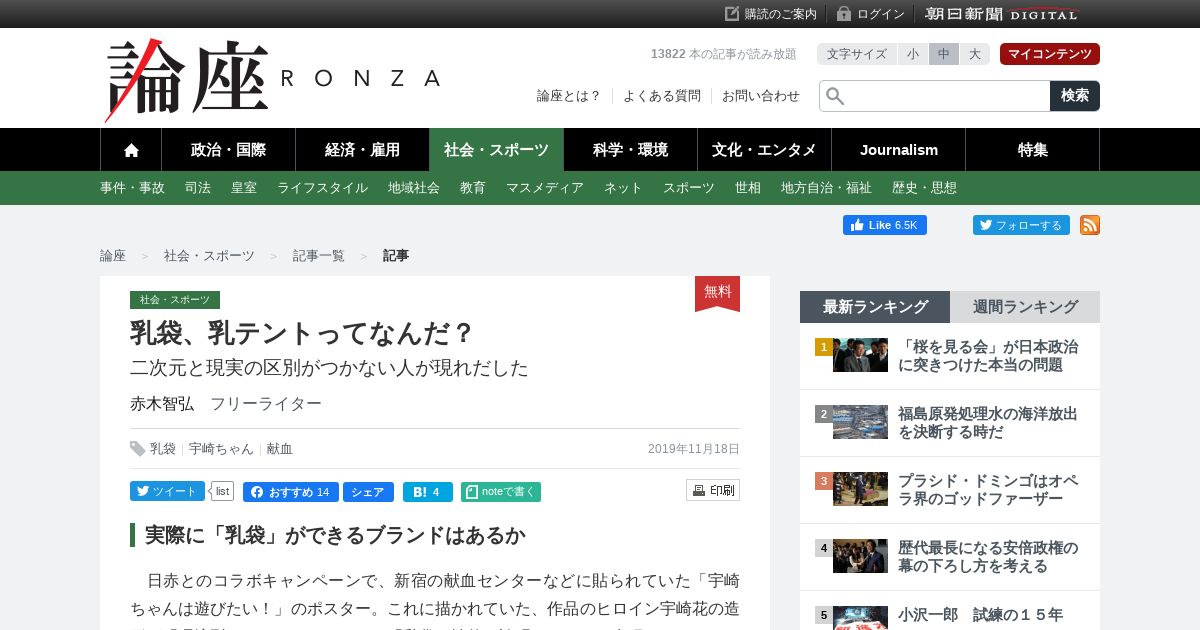Screen dimensions: 1200x630
Task: Open ライフスタイル subcategory
Action: pos(322,188)
